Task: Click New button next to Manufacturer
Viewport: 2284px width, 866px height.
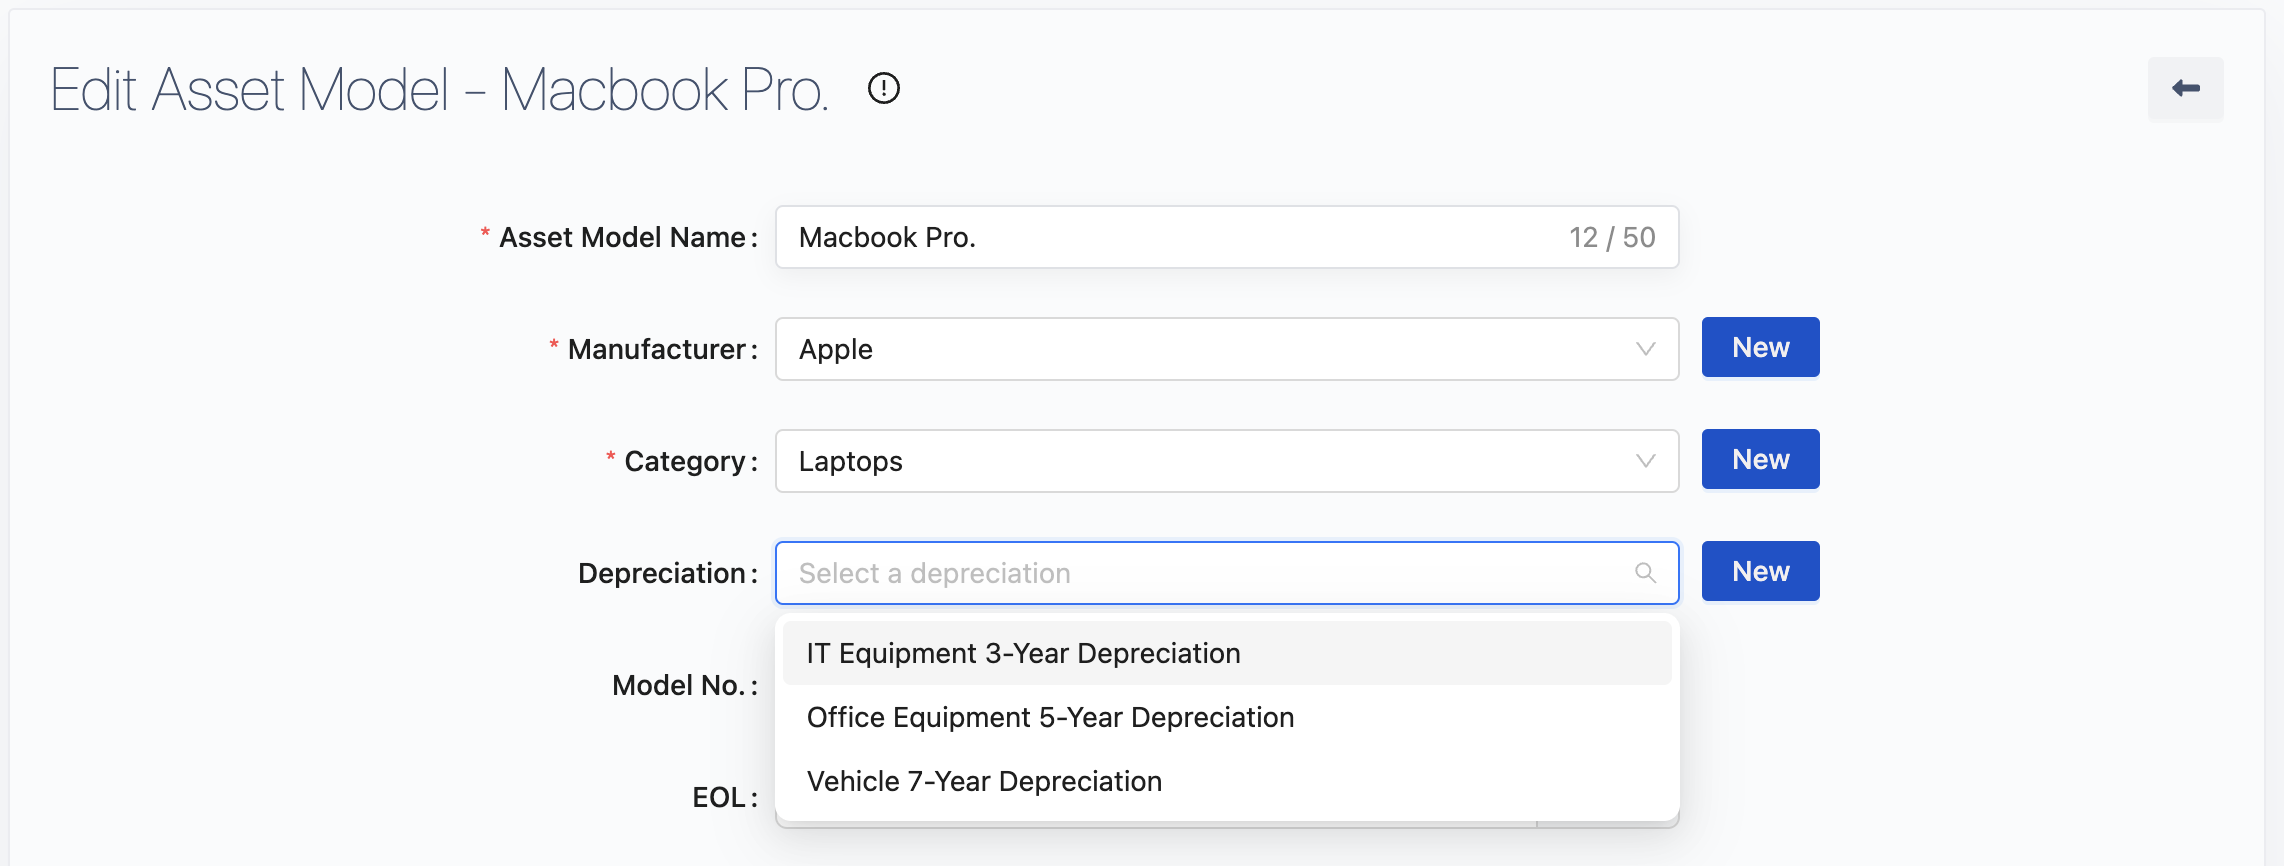Action: pyautogui.click(x=1760, y=348)
